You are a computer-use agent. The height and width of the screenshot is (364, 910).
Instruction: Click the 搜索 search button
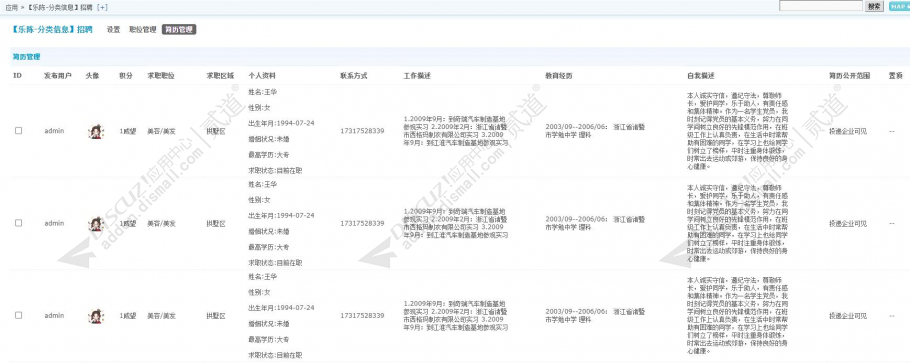874,6
